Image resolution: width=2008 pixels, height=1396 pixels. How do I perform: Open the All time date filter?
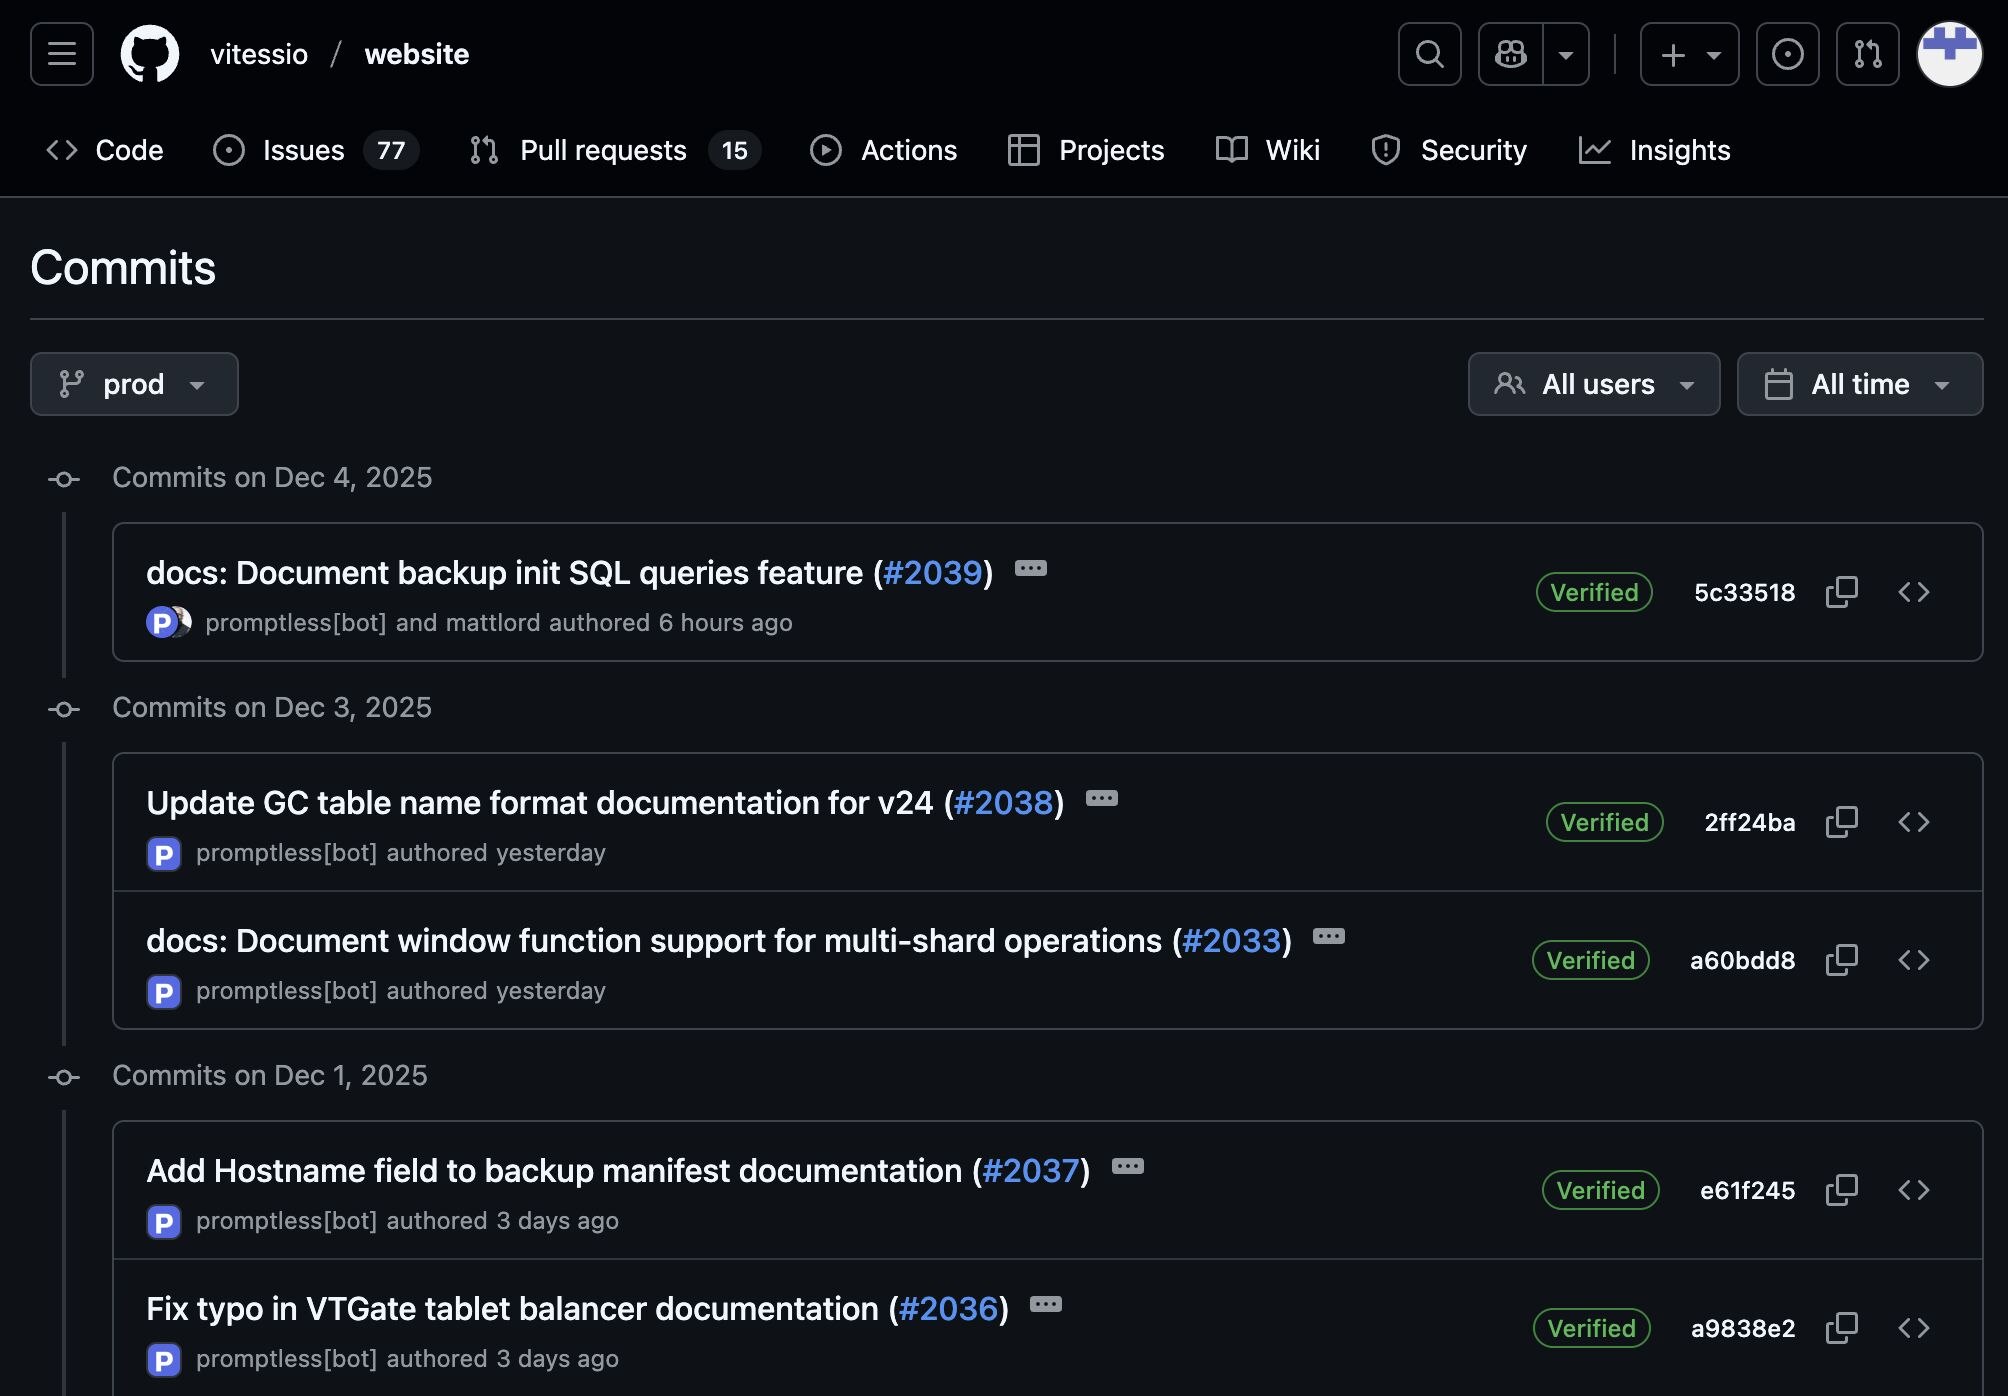[1859, 384]
